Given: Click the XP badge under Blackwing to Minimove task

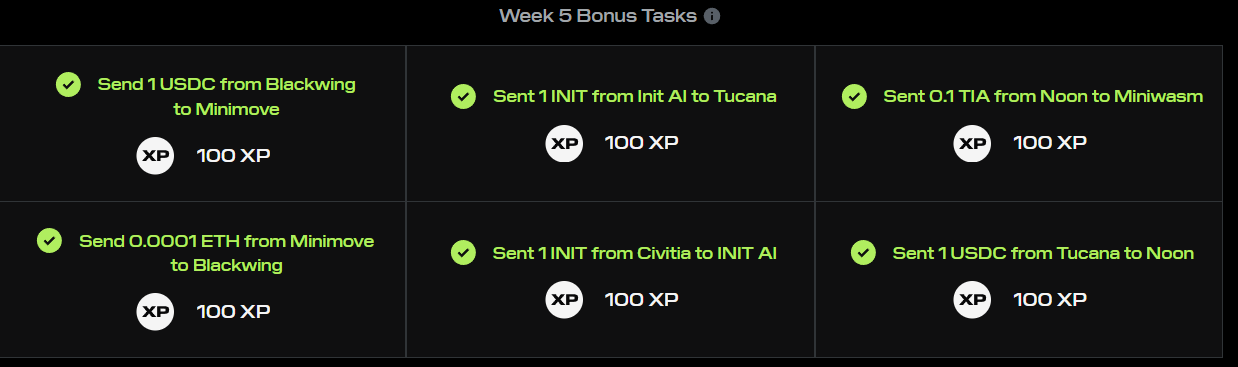Looking at the screenshot, I should (155, 155).
